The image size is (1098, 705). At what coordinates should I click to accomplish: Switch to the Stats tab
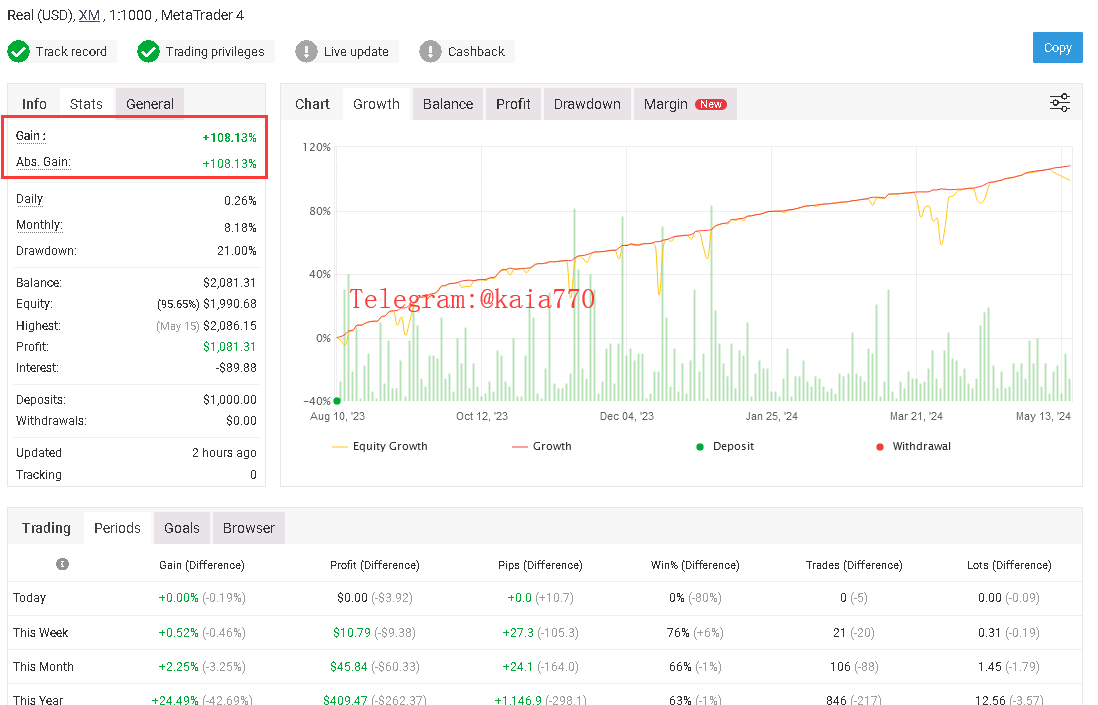pyautogui.click(x=86, y=104)
